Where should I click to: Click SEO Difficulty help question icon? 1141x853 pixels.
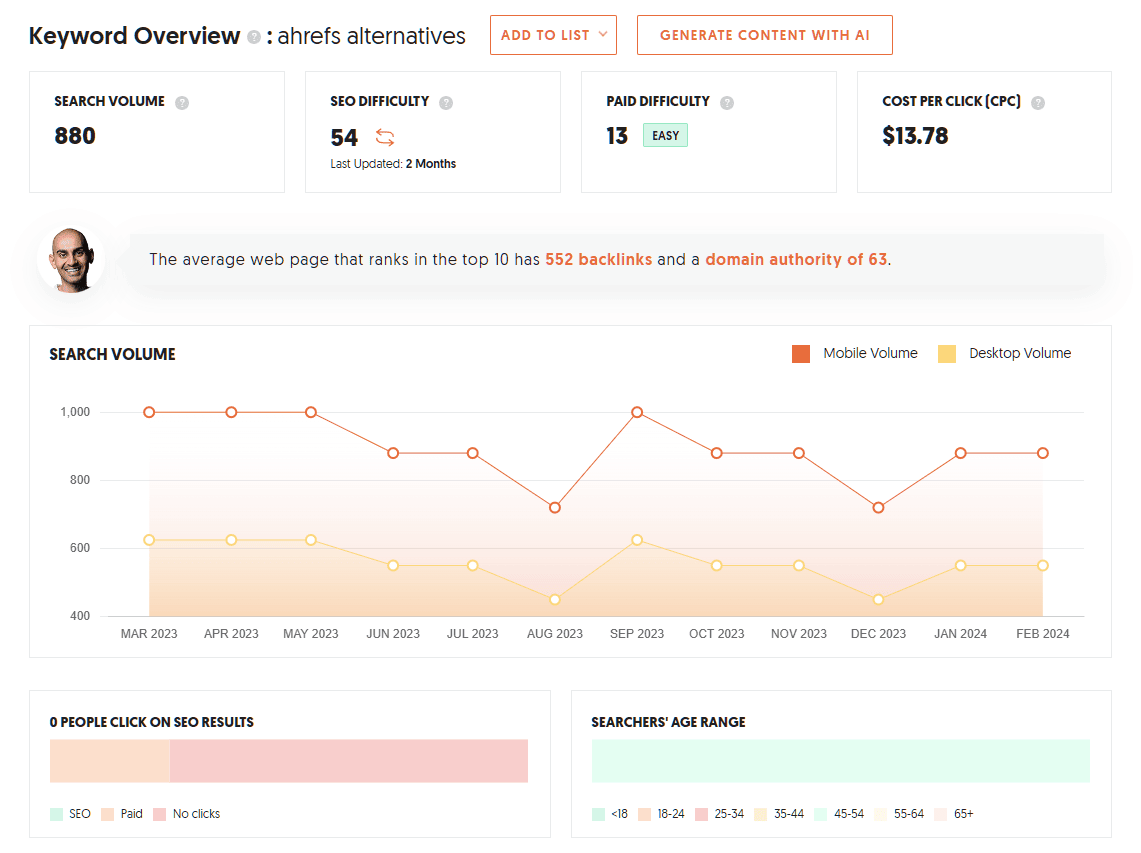coord(446,103)
